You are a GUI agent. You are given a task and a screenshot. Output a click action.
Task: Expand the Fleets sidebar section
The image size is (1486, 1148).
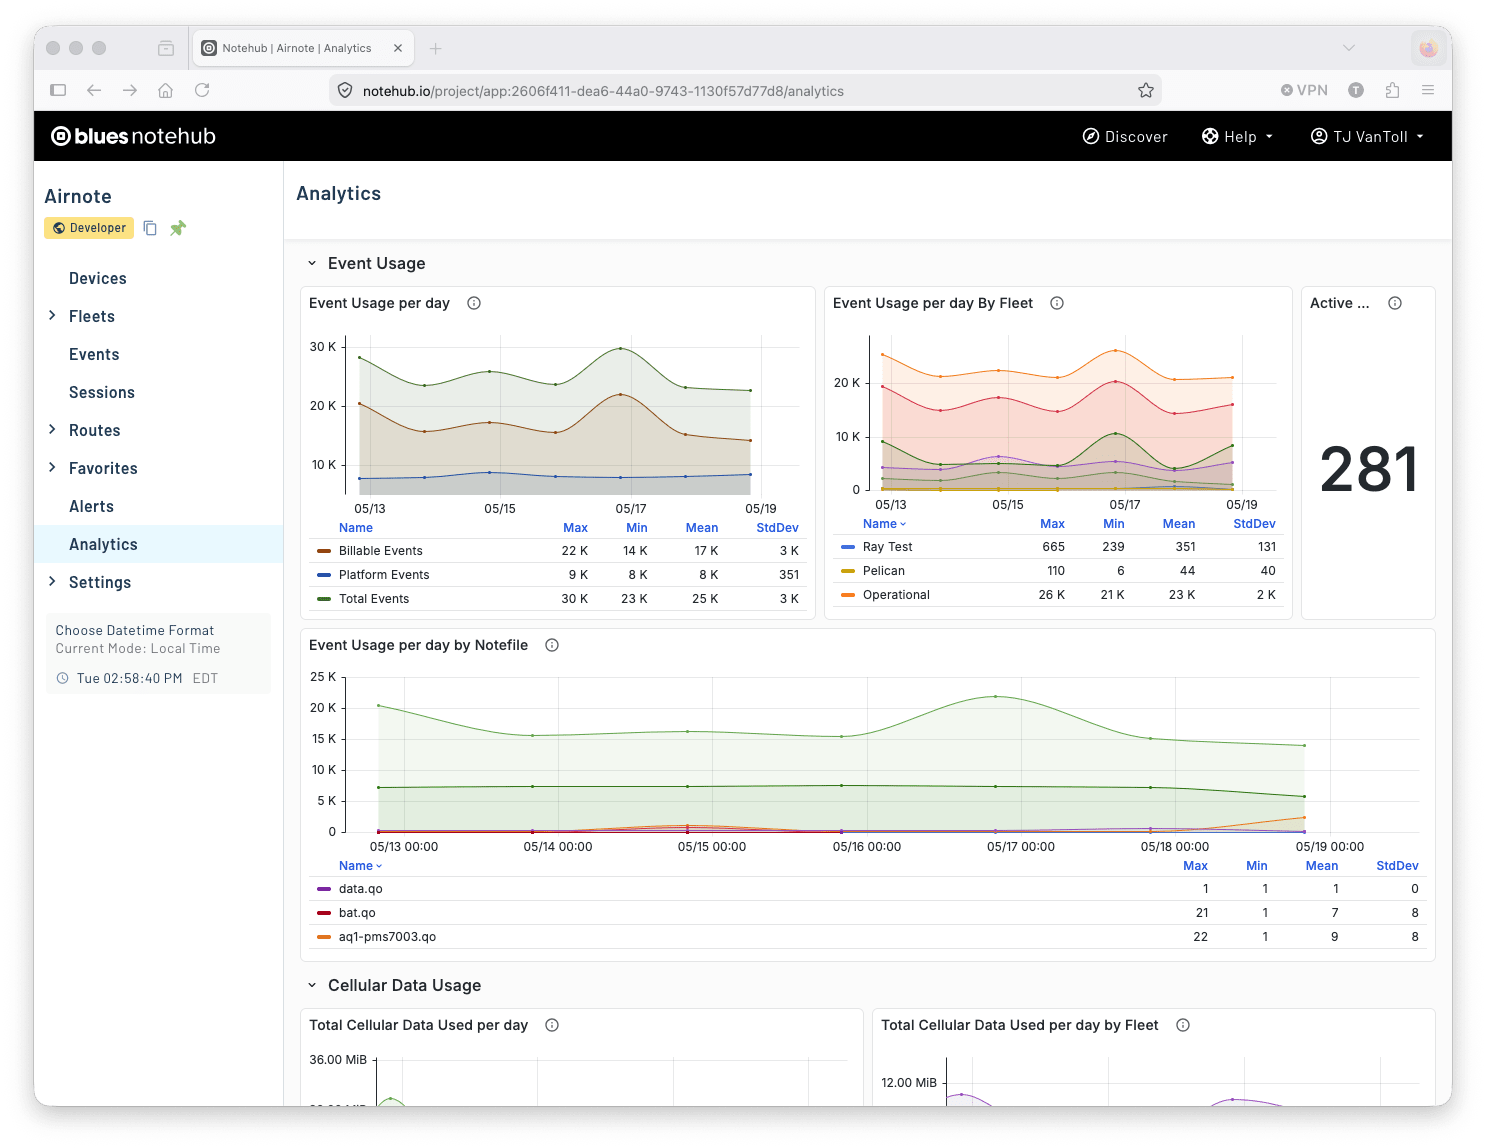[52, 316]
